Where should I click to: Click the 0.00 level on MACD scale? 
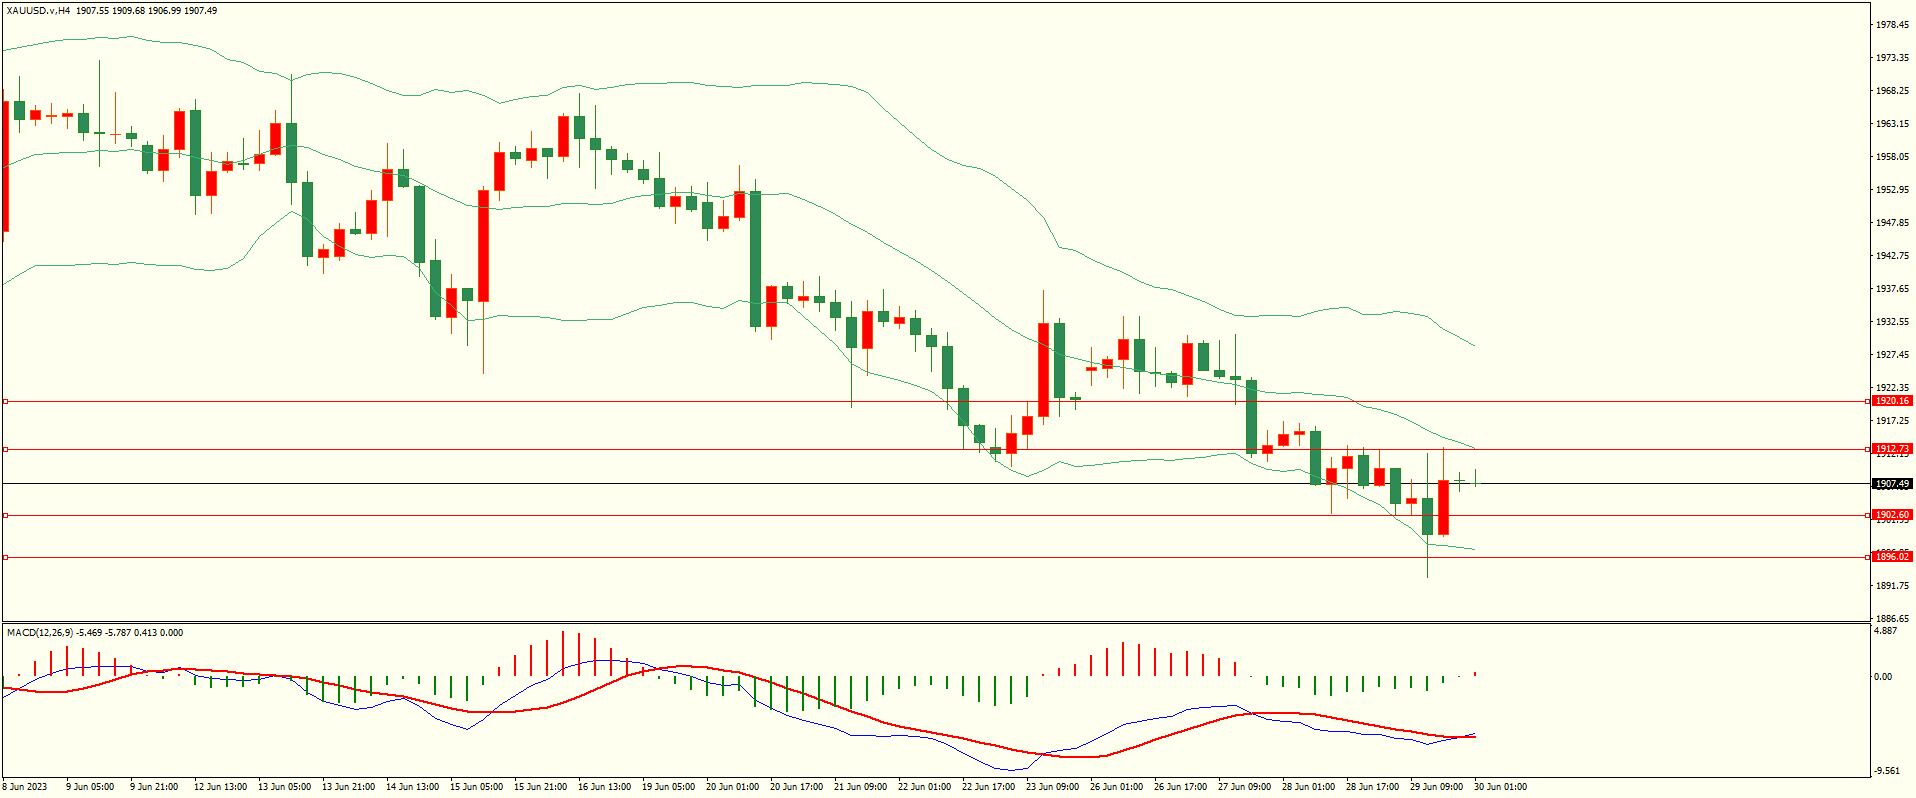[x=1883, y=677]
